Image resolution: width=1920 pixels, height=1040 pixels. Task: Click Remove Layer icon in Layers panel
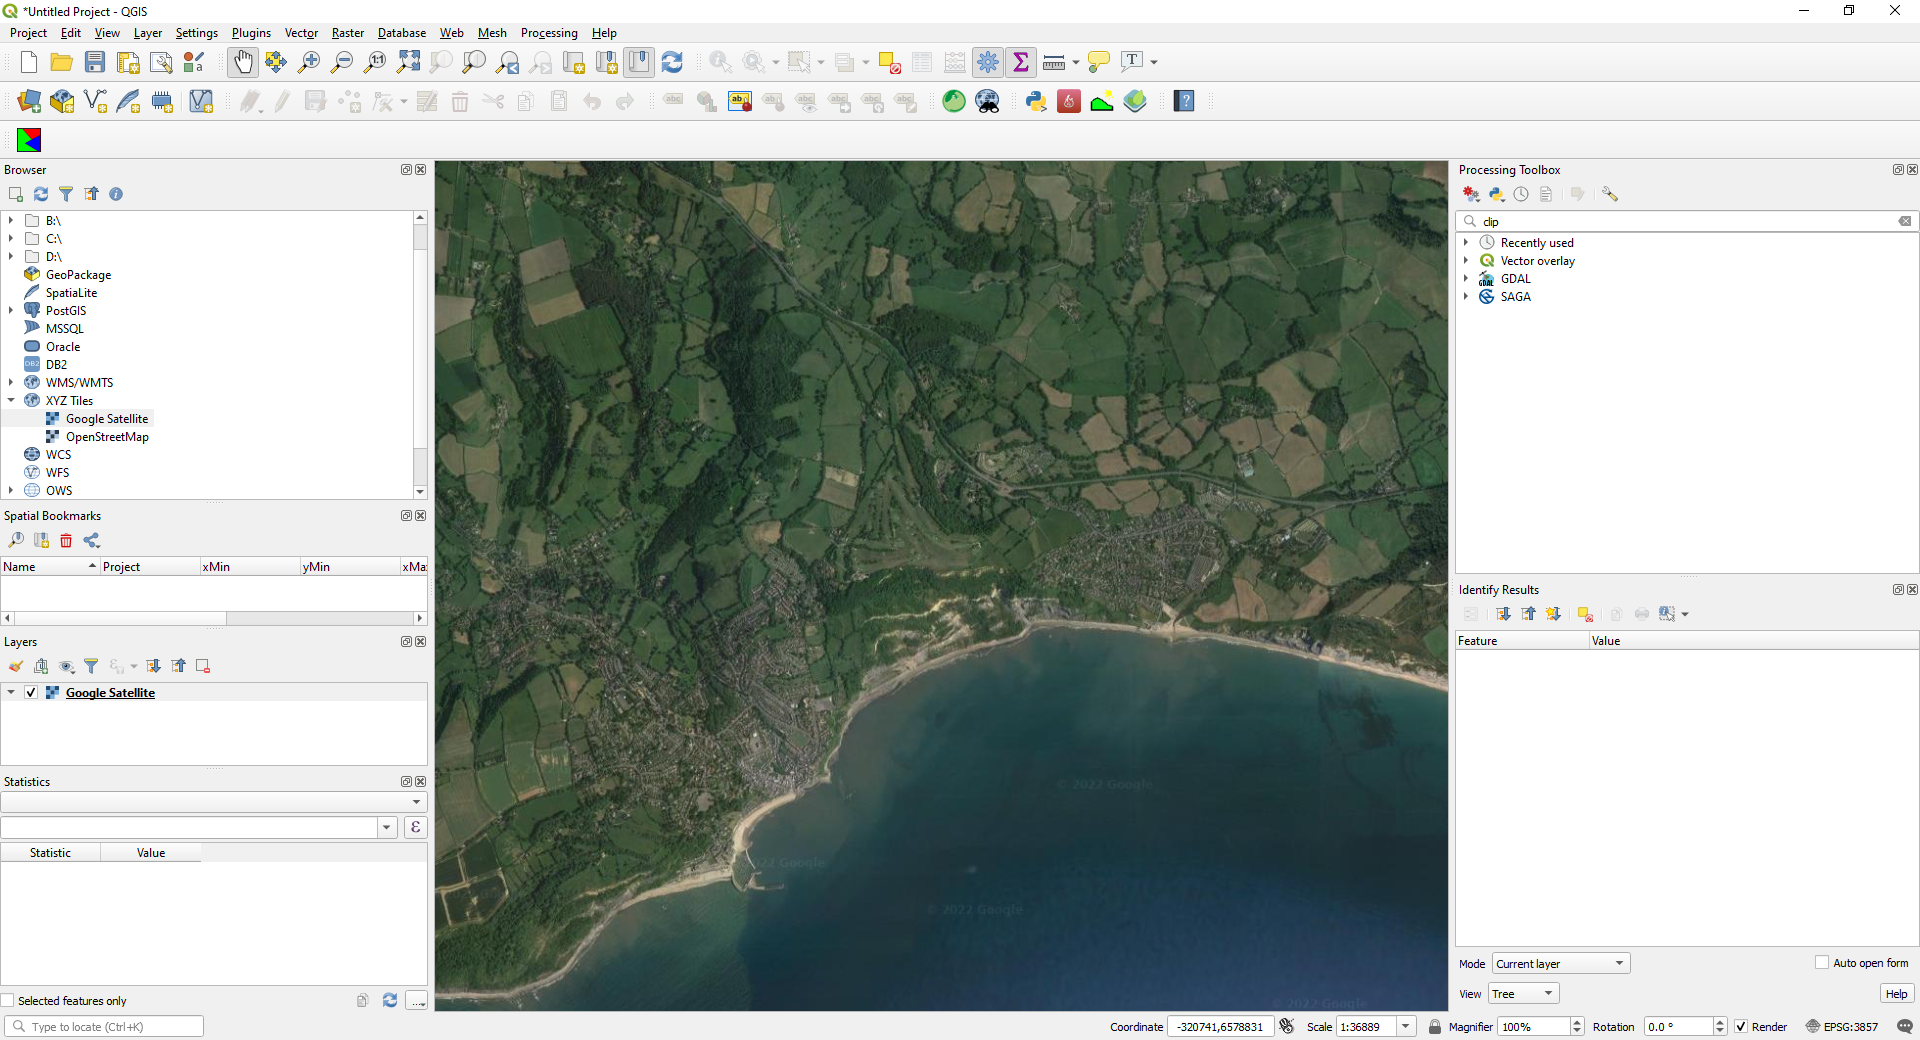pyautogui.click(x=203, y=666)
